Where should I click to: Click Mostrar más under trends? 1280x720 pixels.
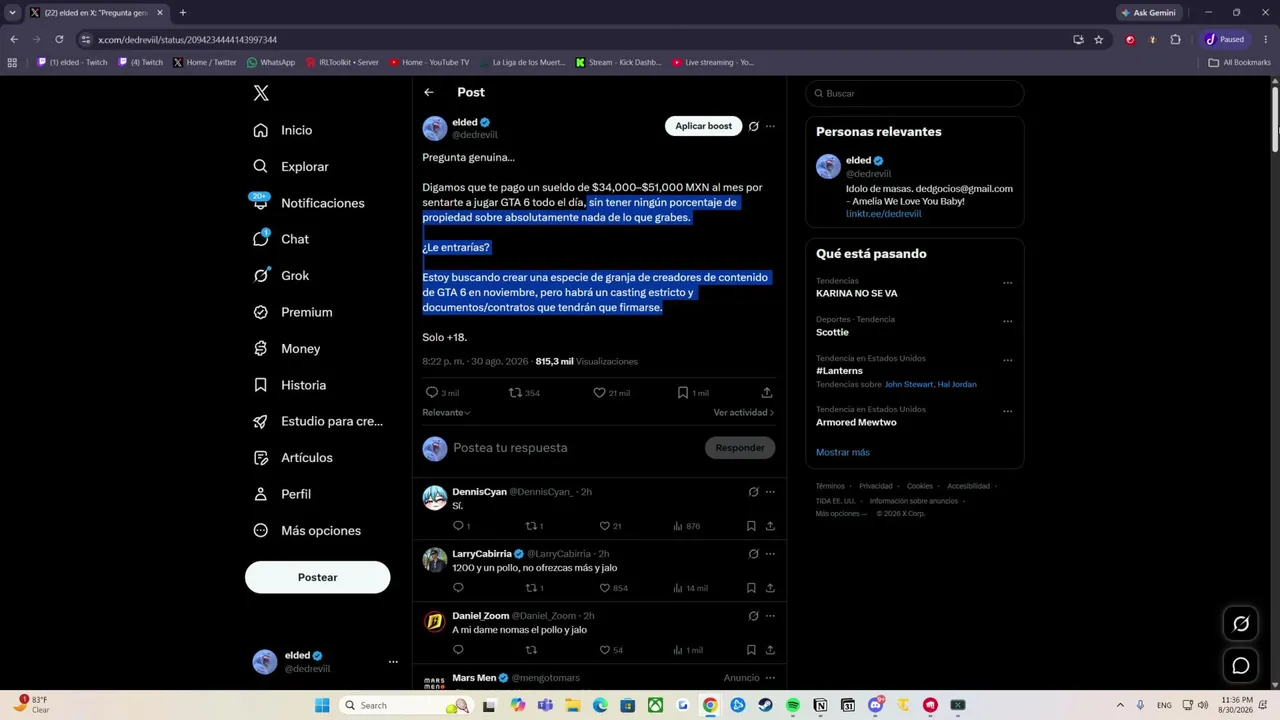[843, 453]
